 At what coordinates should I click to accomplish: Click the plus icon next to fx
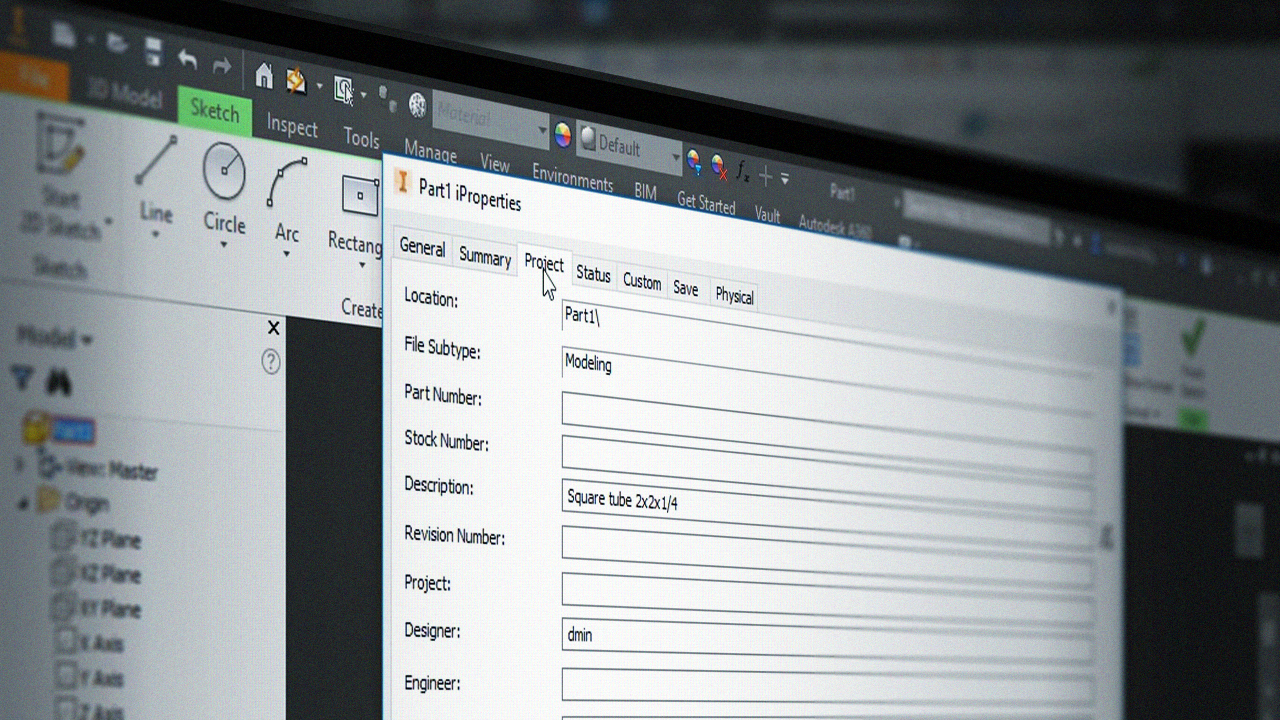pos(766,176)
